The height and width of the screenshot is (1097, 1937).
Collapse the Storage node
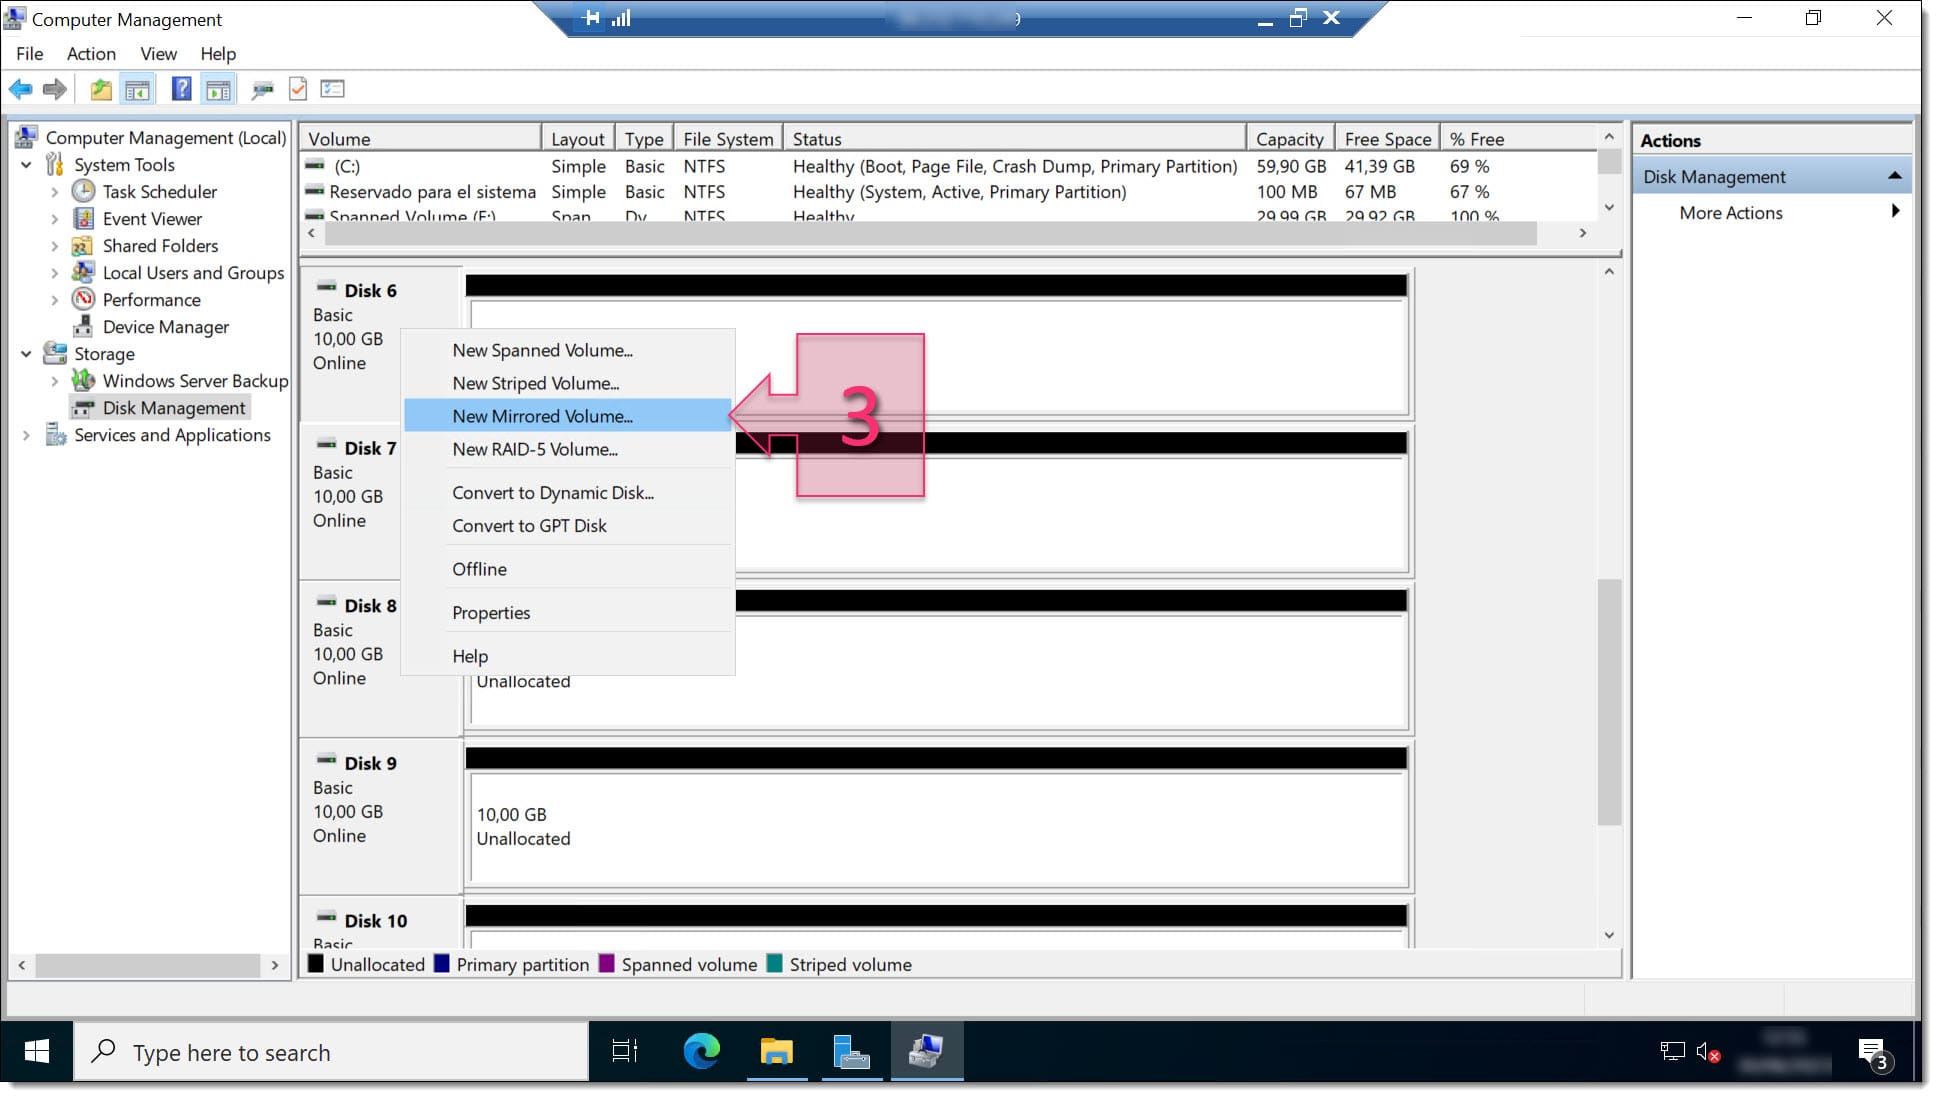pos(26,353)
